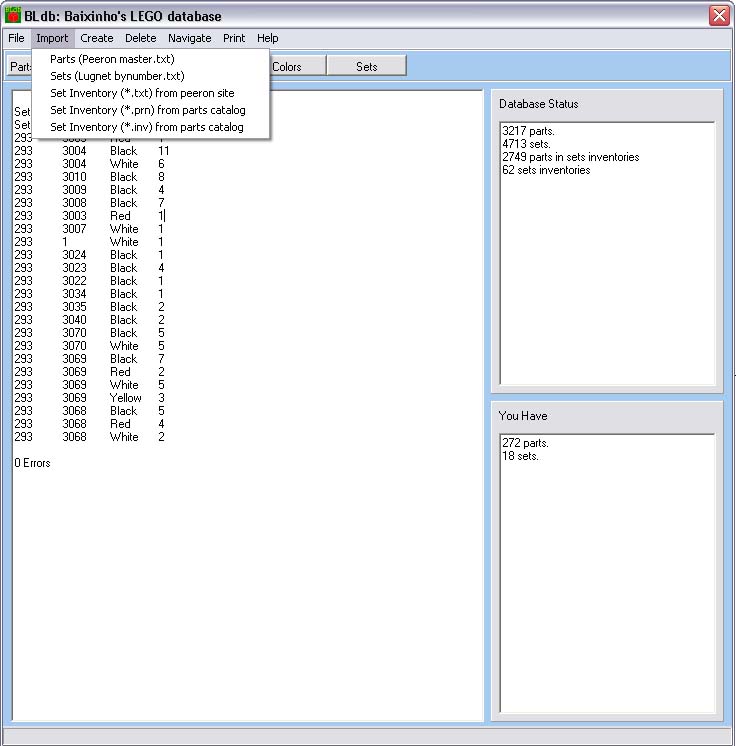Viewport: 738px width, 746px height.
Task: Click the row 3022 Black 1
Action: (89, 281)
